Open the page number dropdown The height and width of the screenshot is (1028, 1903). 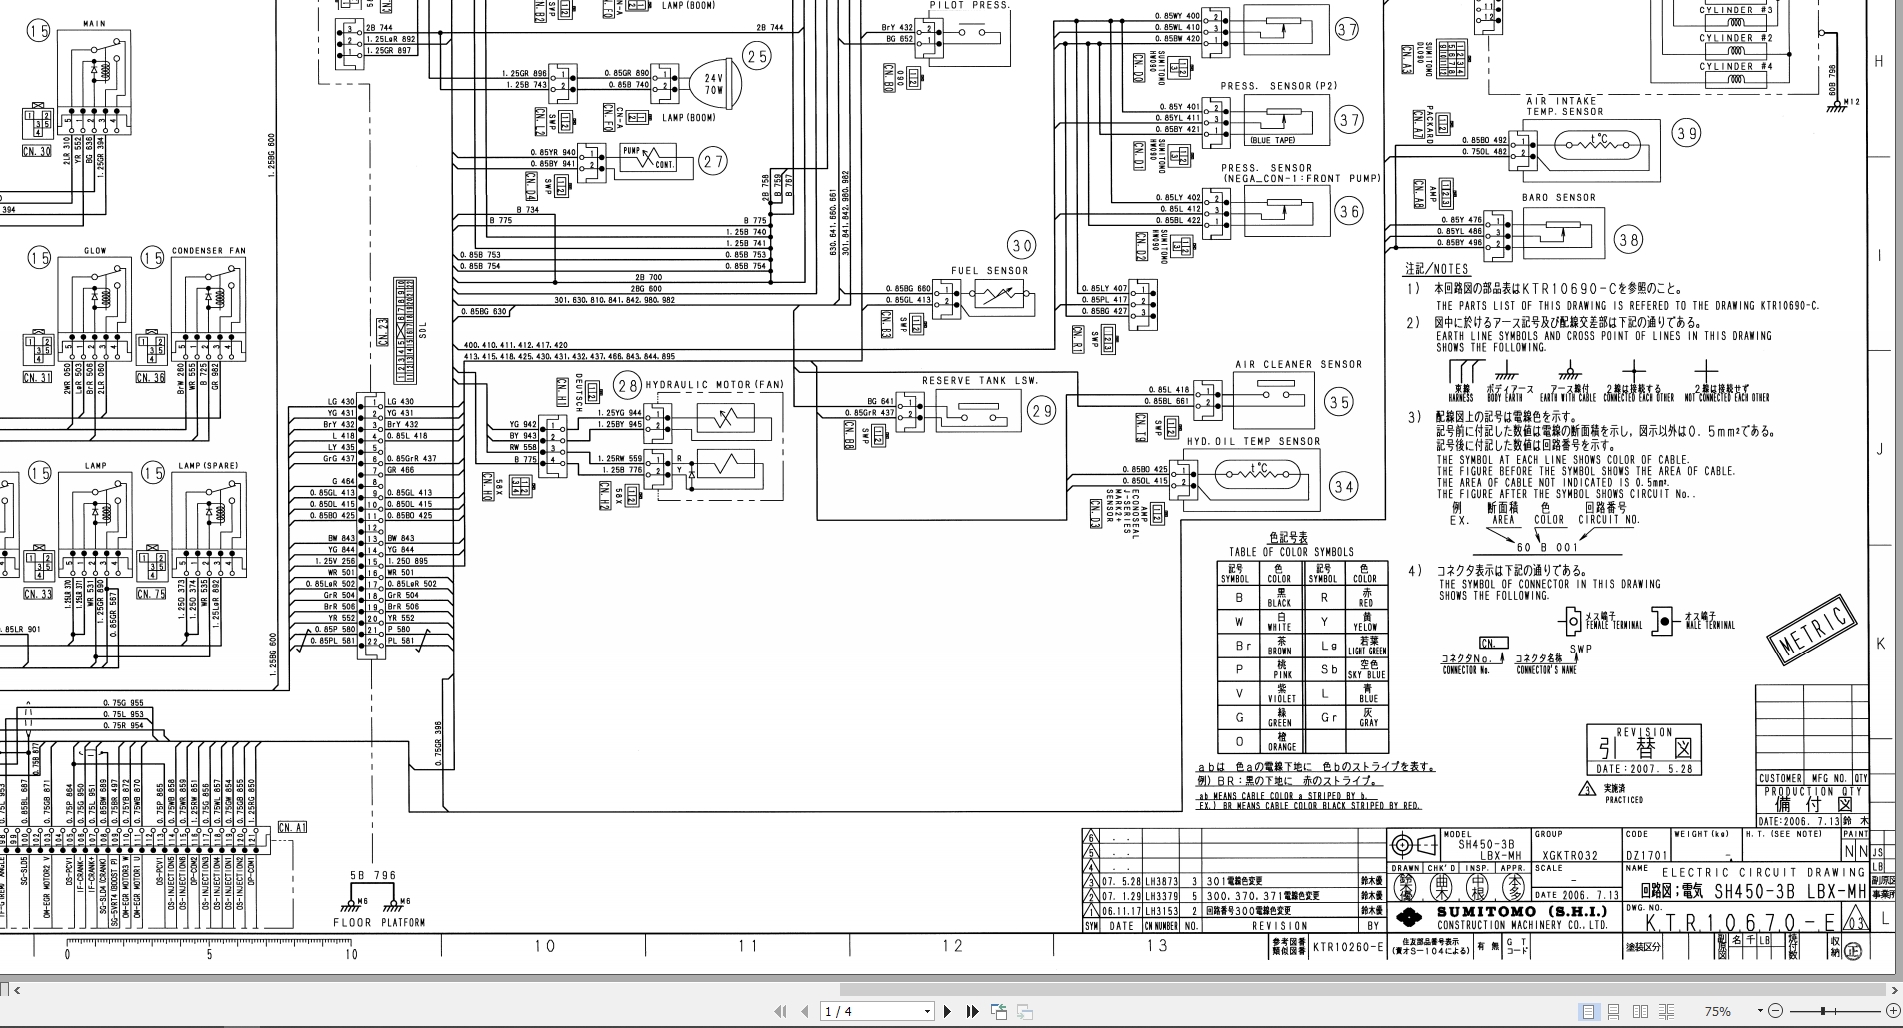pyautogui.click(x=926, y=1011)
